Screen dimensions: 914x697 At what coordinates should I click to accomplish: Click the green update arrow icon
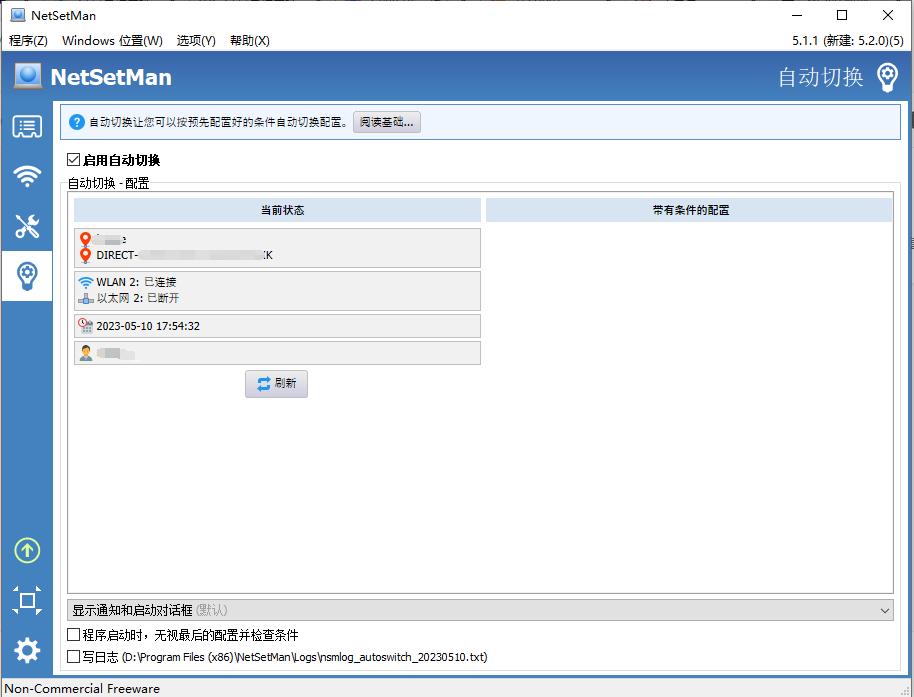[x=26, y=551]
